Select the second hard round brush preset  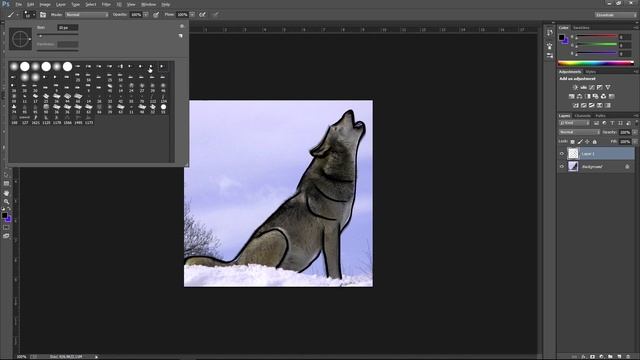(46, 66)
